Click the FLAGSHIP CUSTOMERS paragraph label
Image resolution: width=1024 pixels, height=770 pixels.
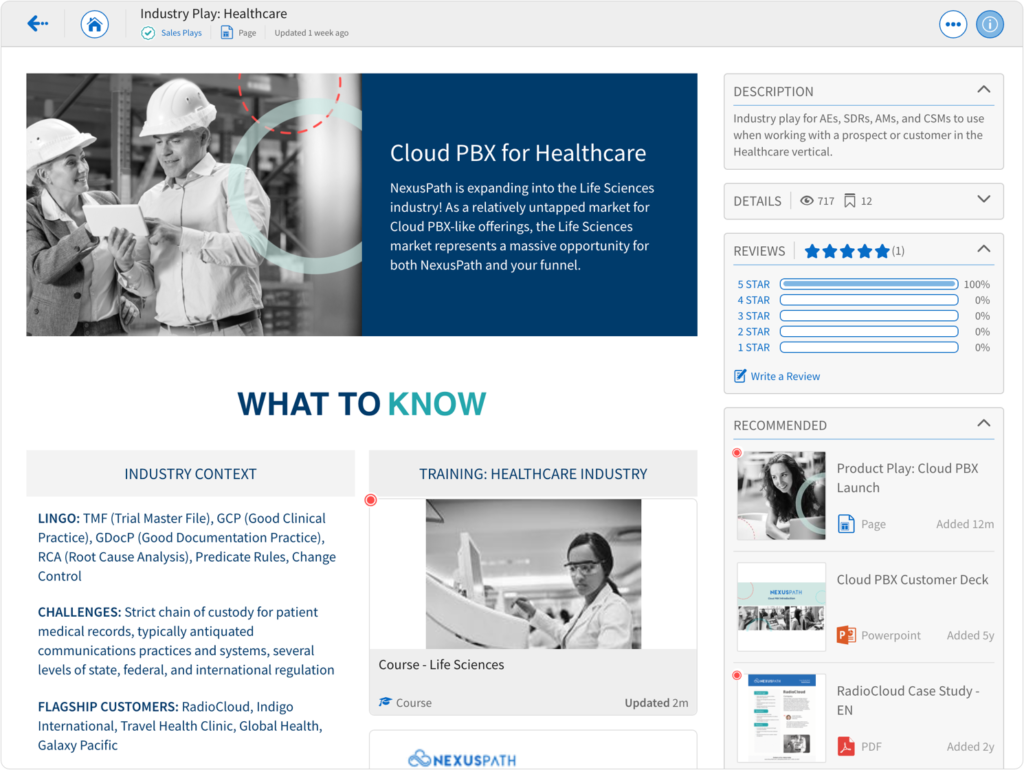coord(108,707)
